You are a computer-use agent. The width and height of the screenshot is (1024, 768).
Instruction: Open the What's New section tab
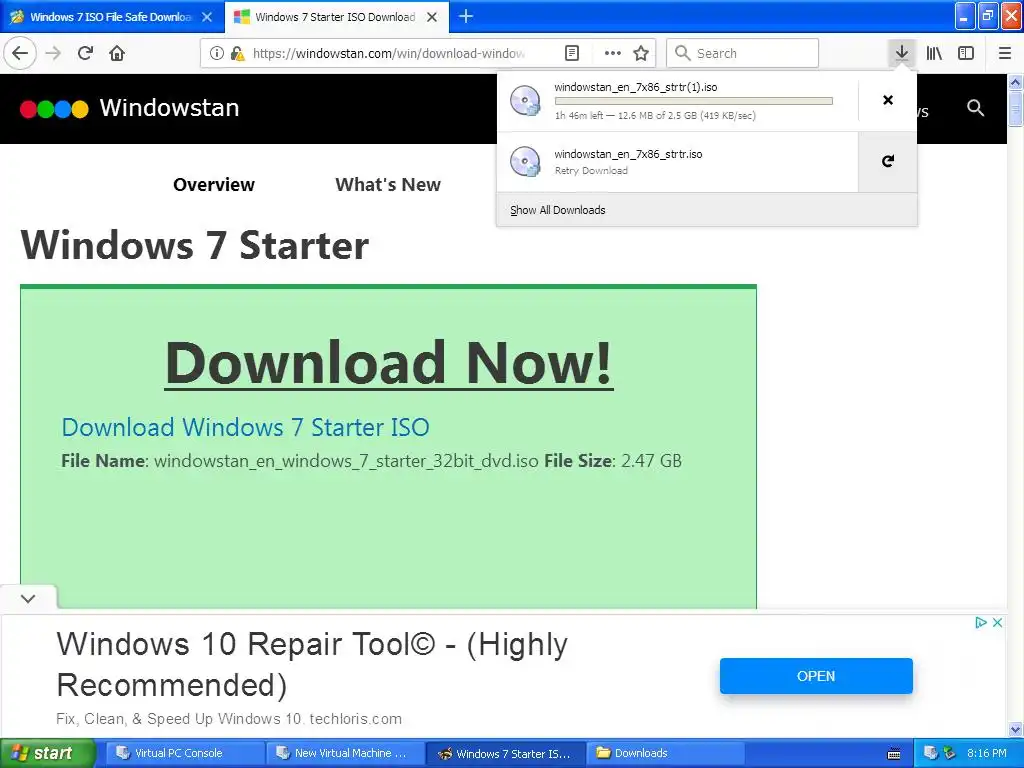[388, 185]
